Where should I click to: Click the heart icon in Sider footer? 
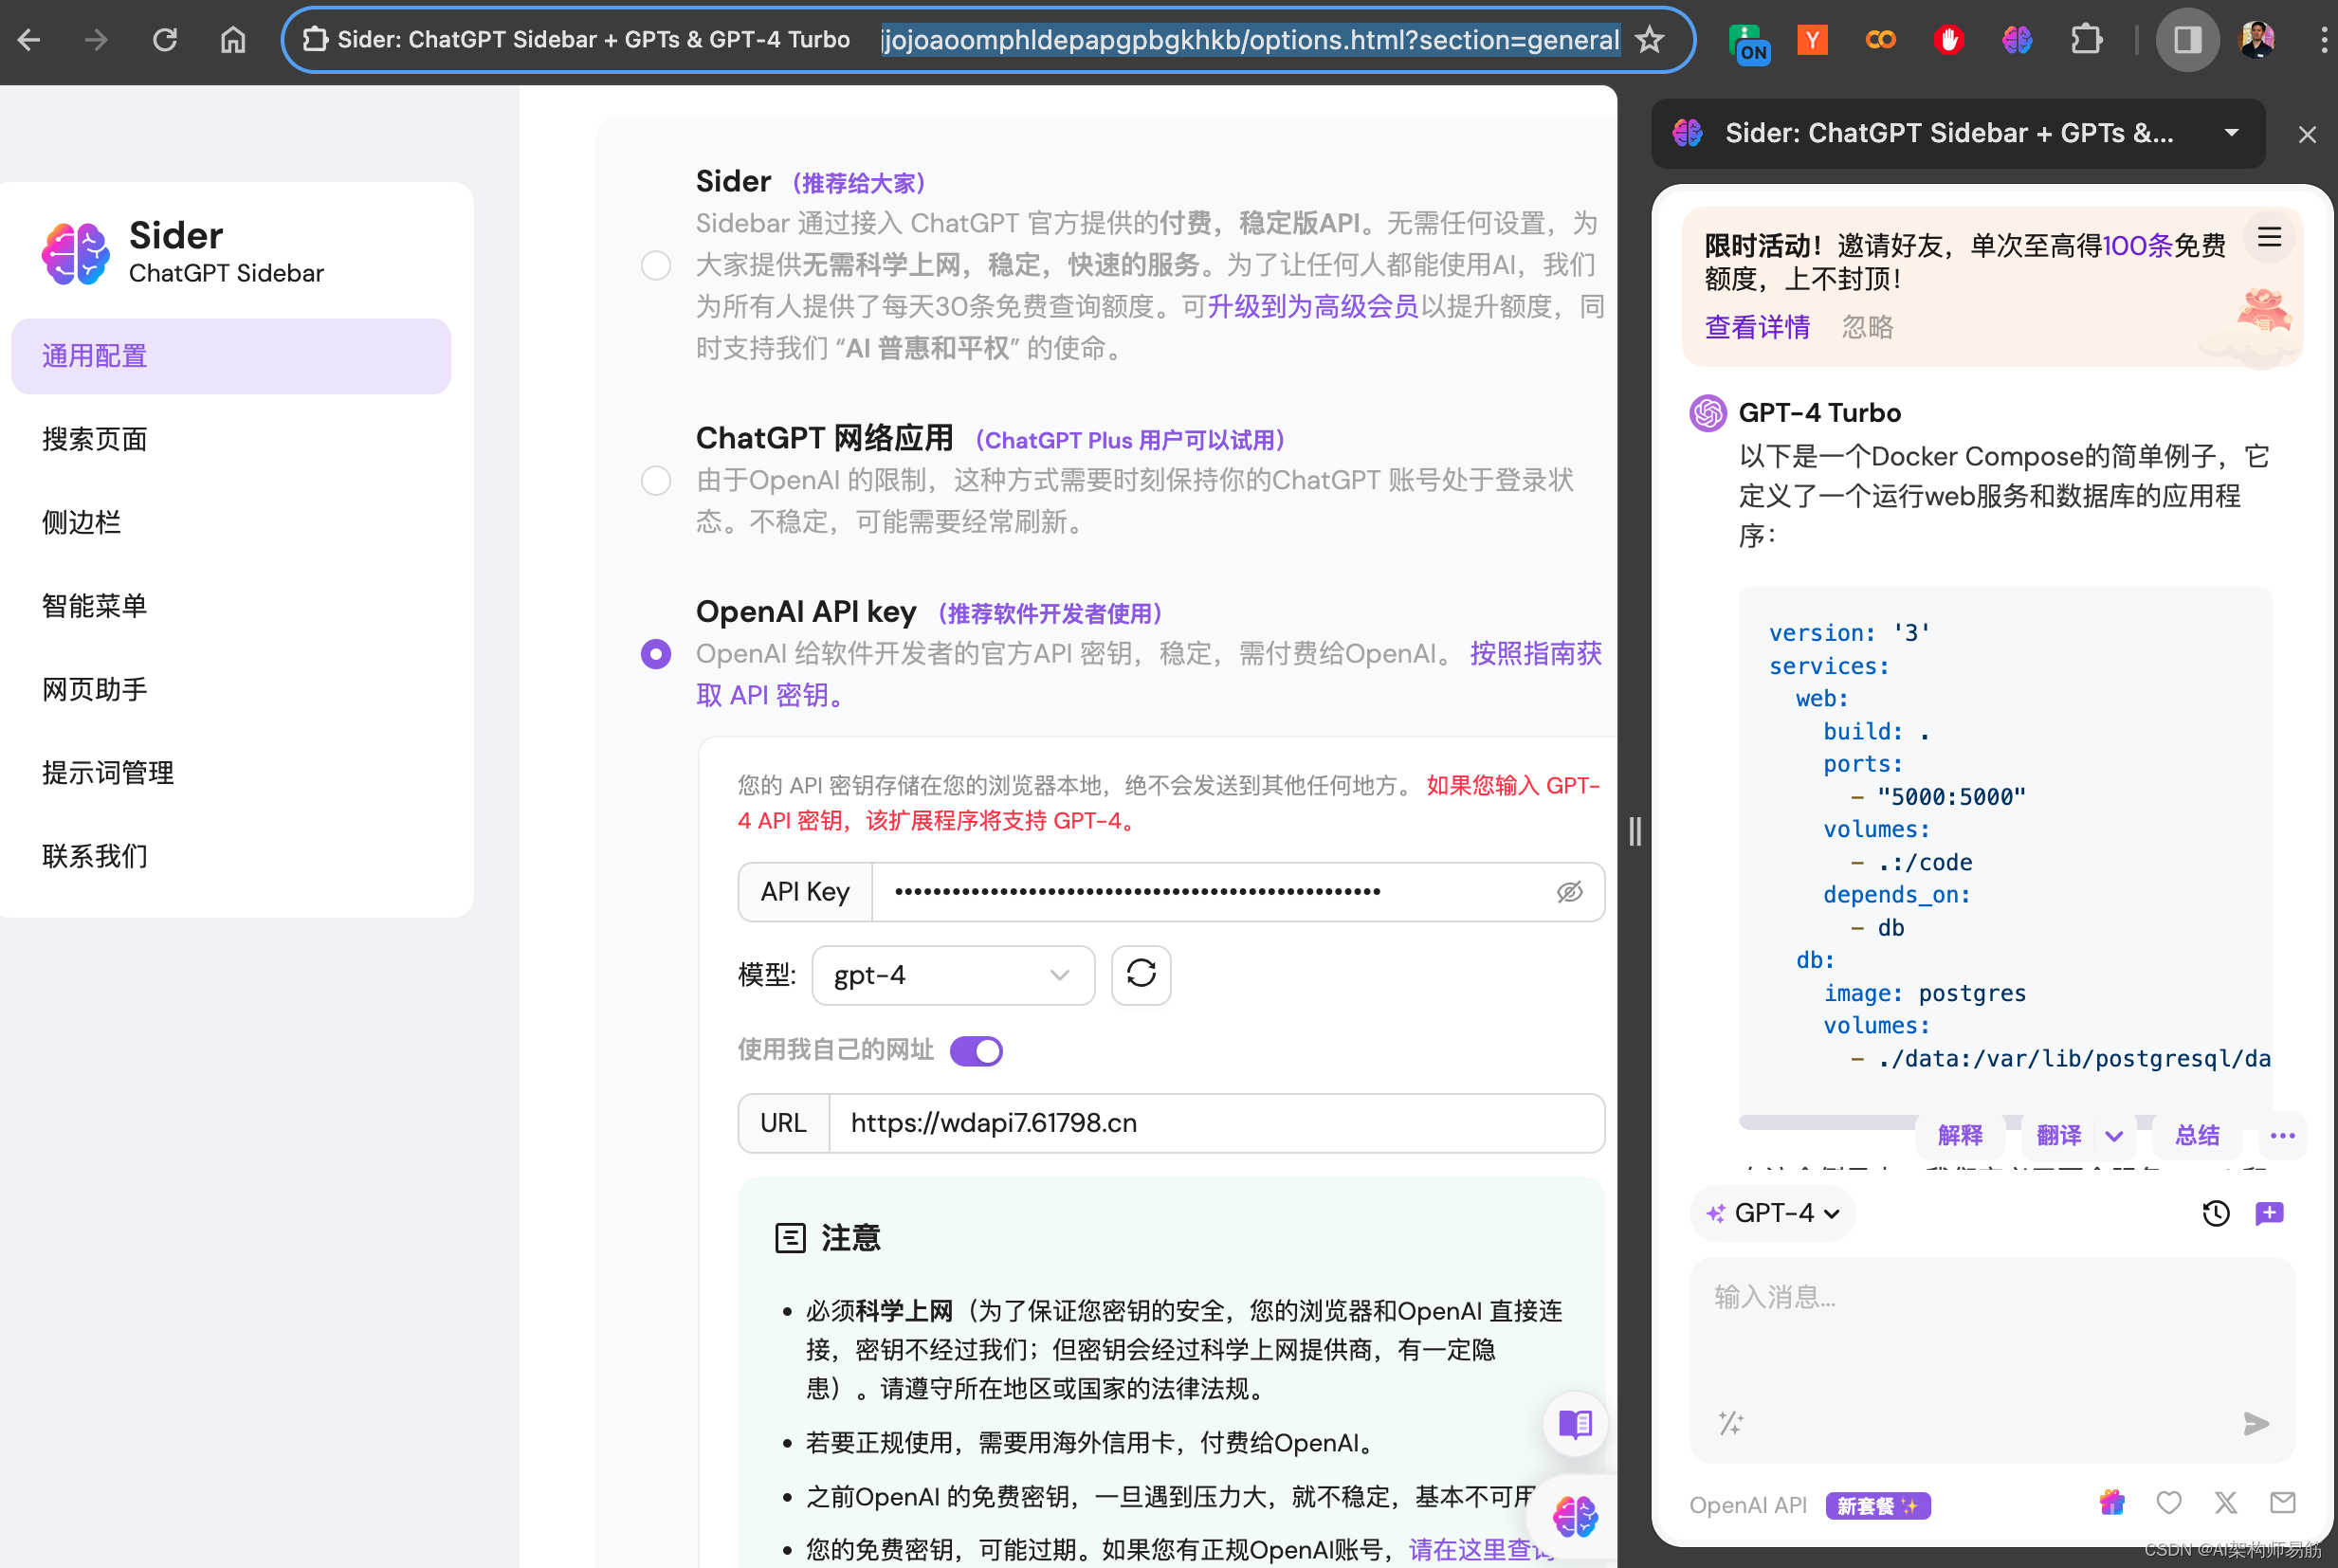coord(2168,1502)
